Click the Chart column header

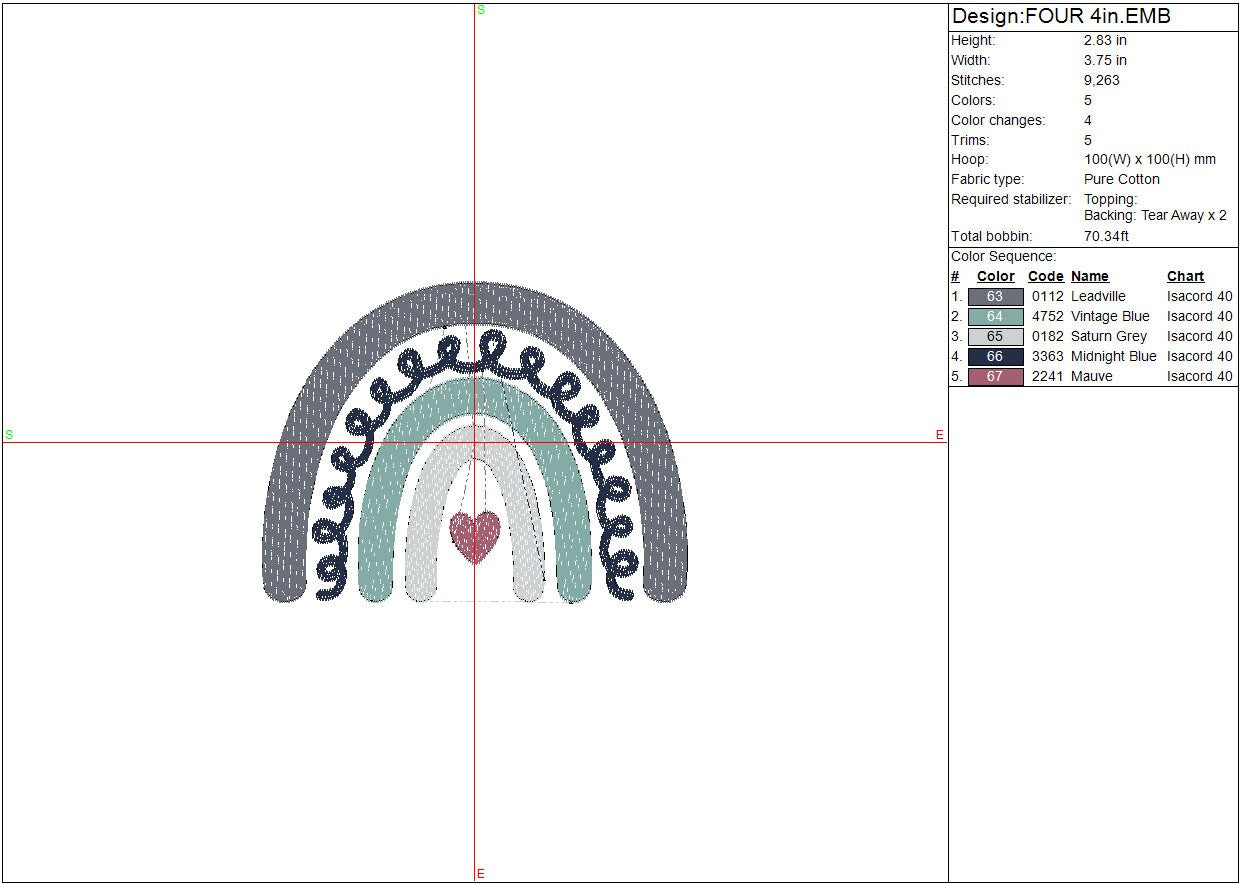coord(1185,277)
